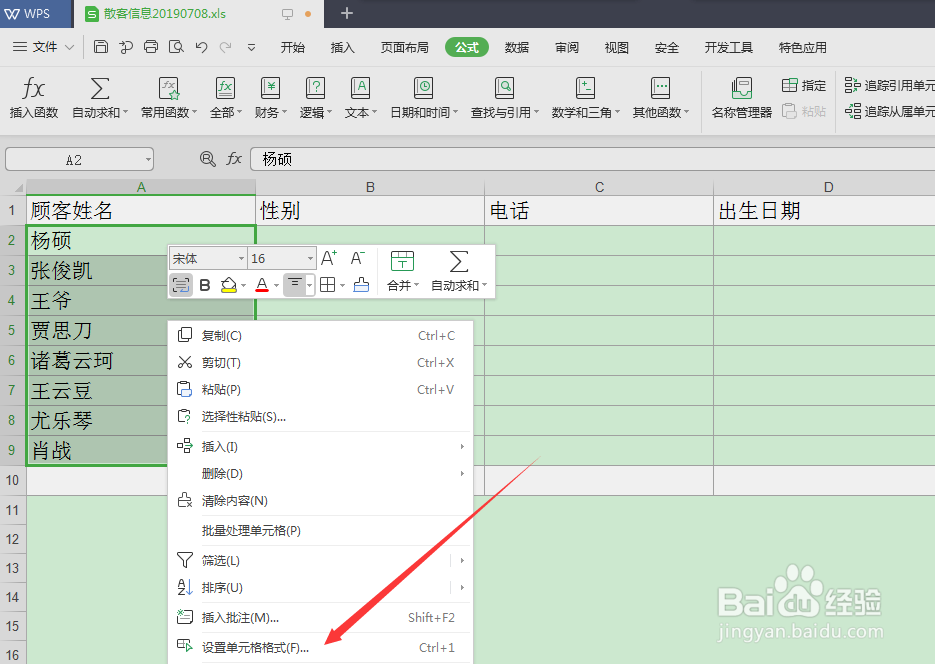Viewport: 935px width, 664px height.
Task: Click the zoom magnifier beside formula bar
Action: pos(208,159)
